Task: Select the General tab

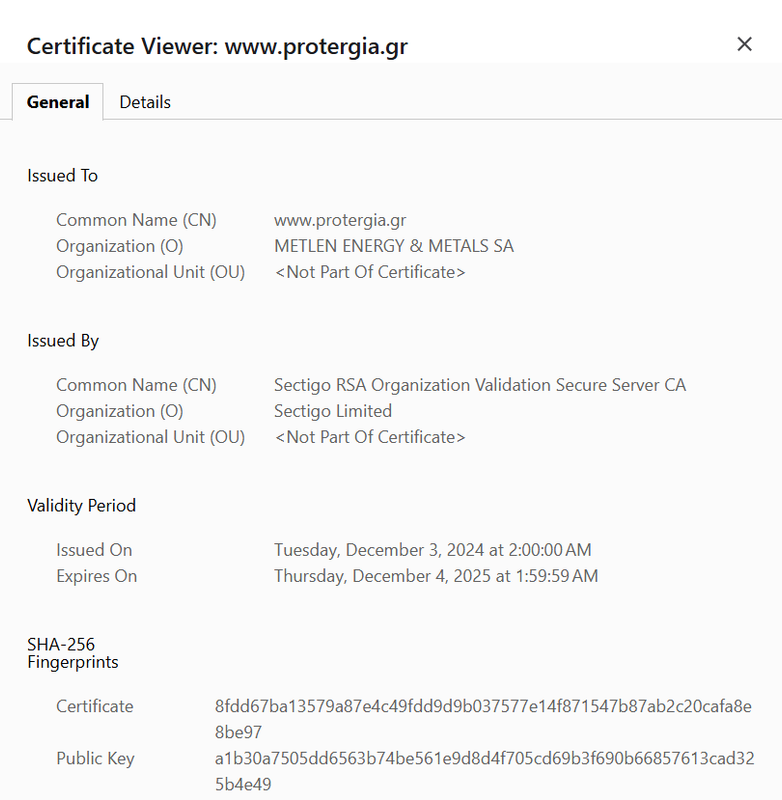Action: click(x=58, y=102)
